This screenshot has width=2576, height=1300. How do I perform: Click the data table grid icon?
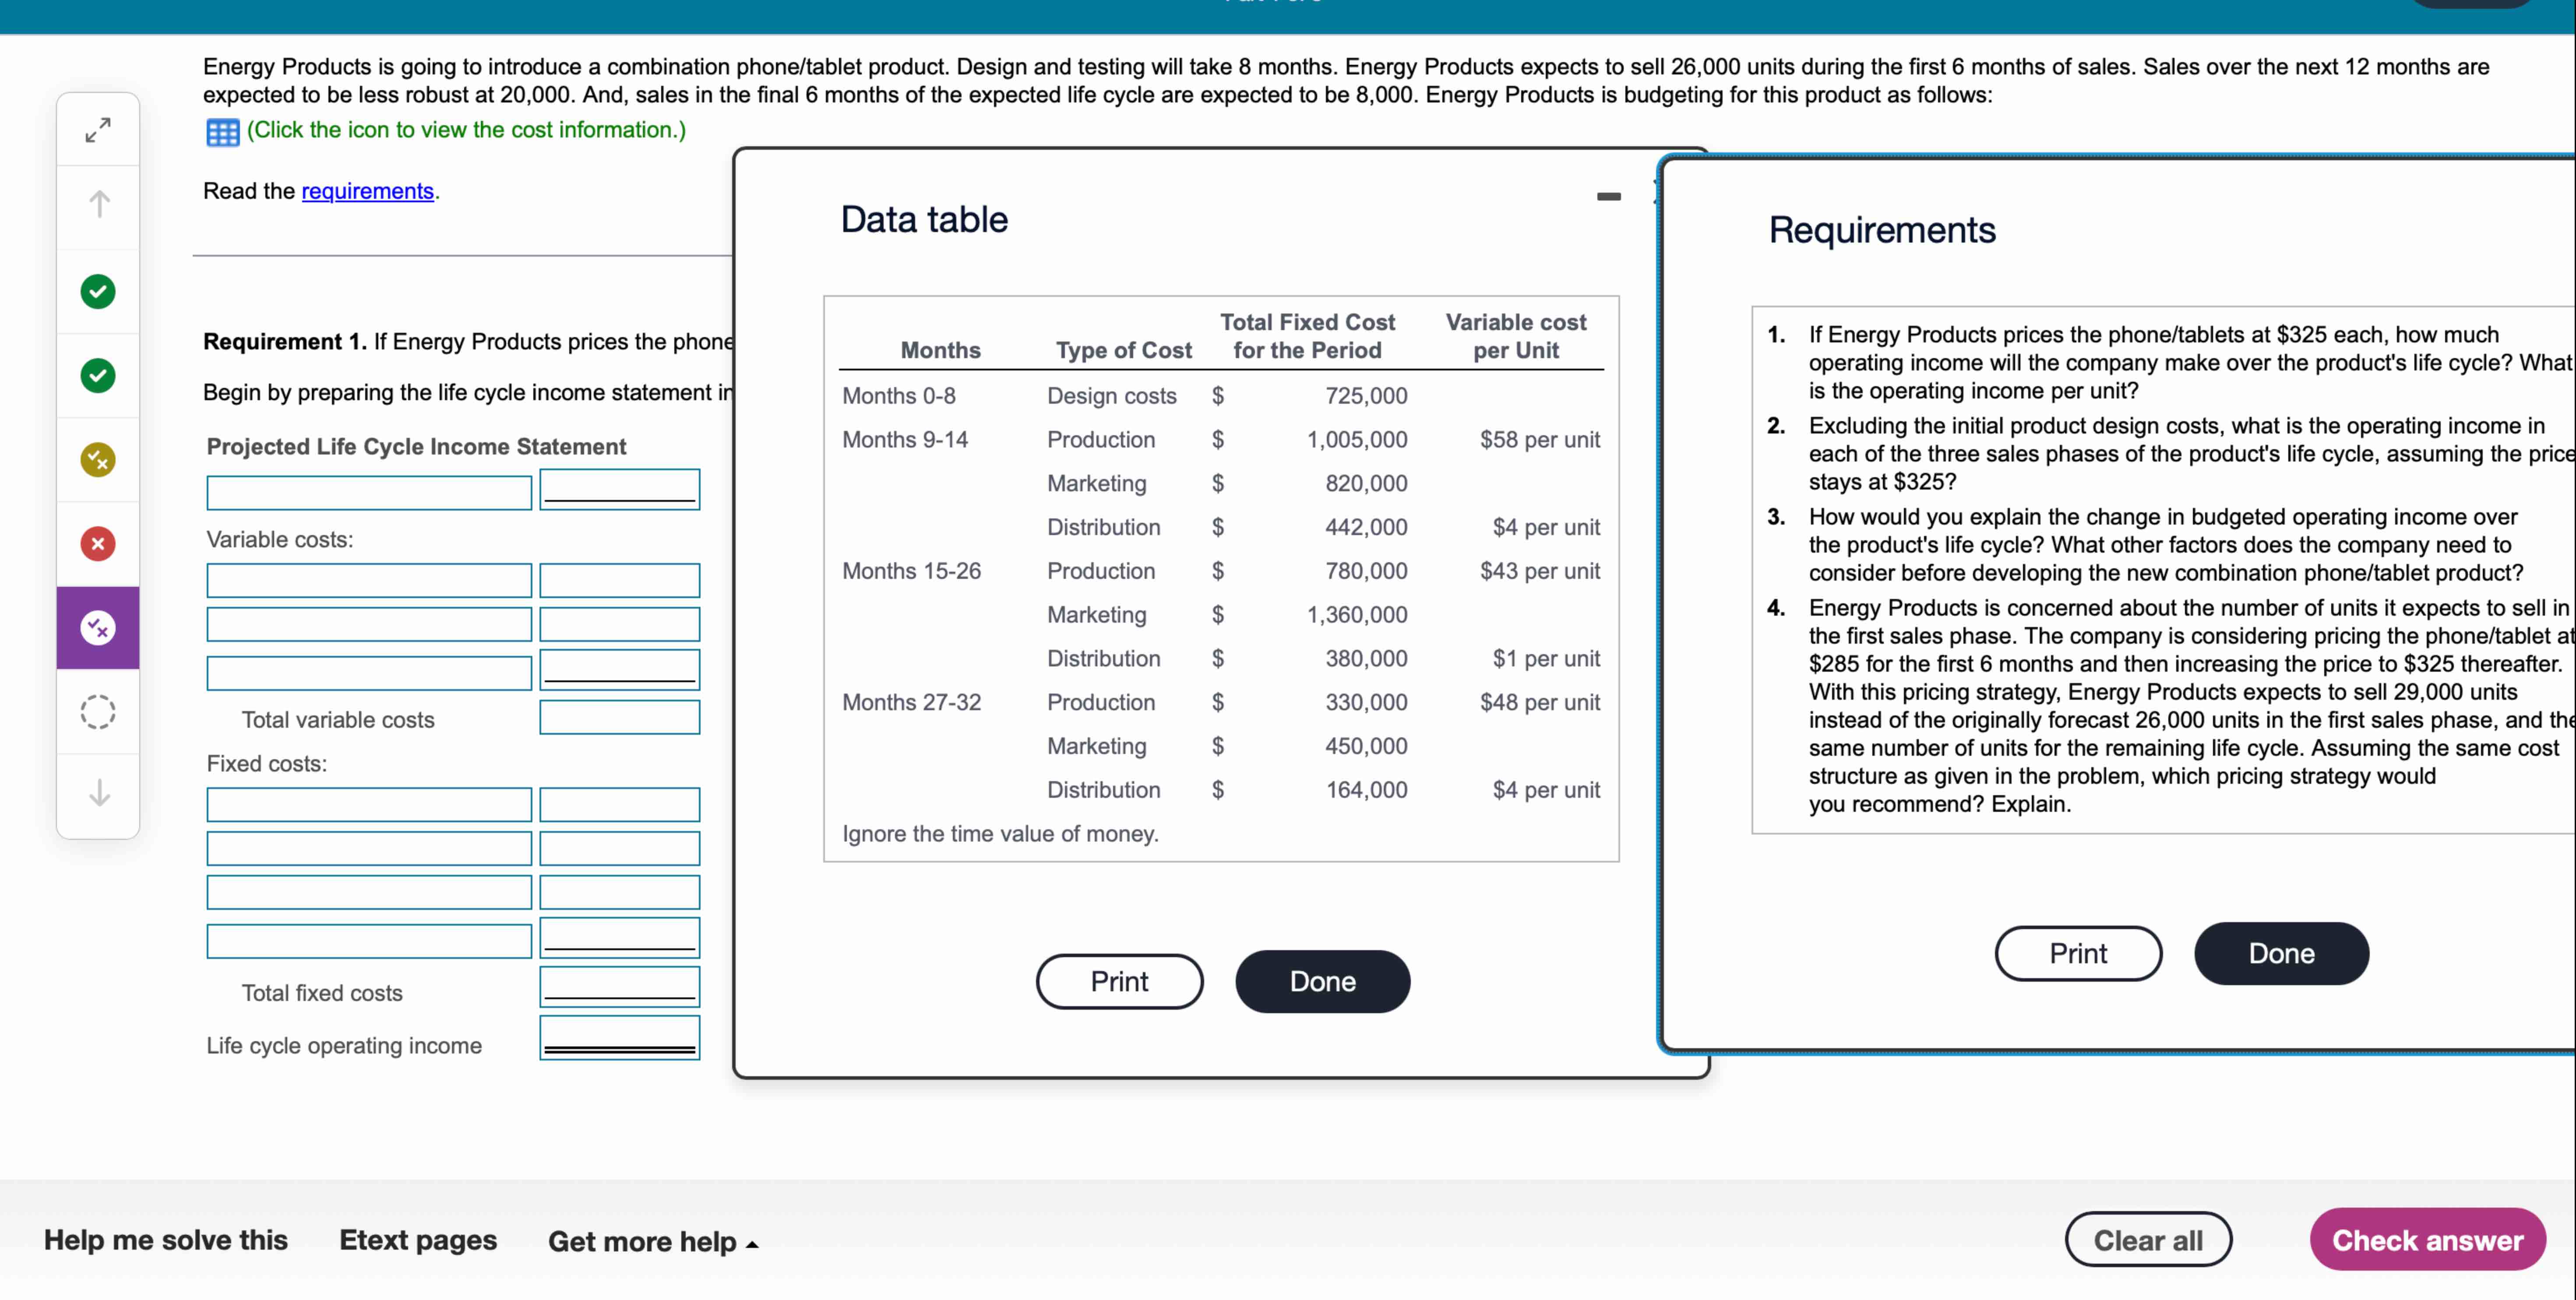point(222,132)
